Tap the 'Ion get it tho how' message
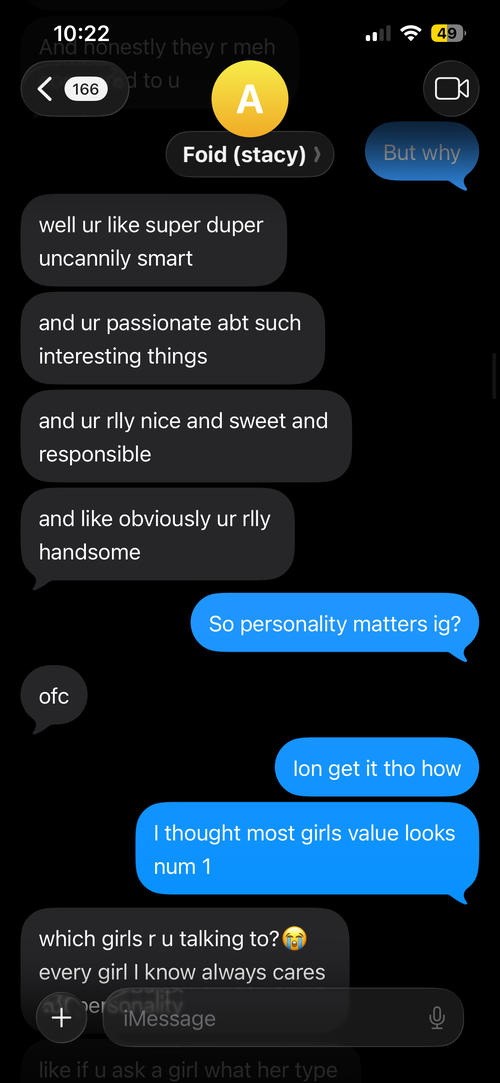The image size is (500, 1083). (x=377, y=768)
